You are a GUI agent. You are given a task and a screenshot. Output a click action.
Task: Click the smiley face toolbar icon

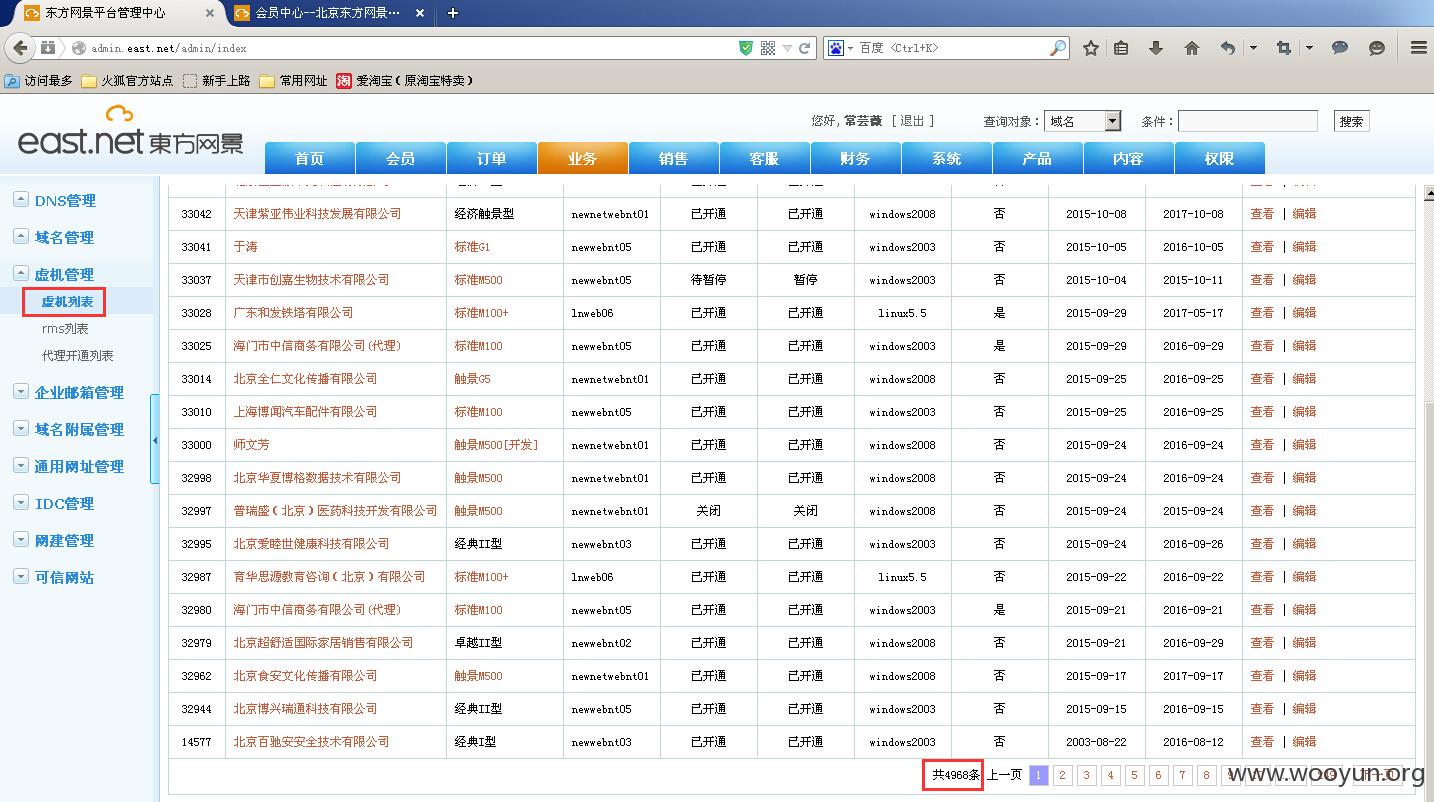(x=1377, y=48)
